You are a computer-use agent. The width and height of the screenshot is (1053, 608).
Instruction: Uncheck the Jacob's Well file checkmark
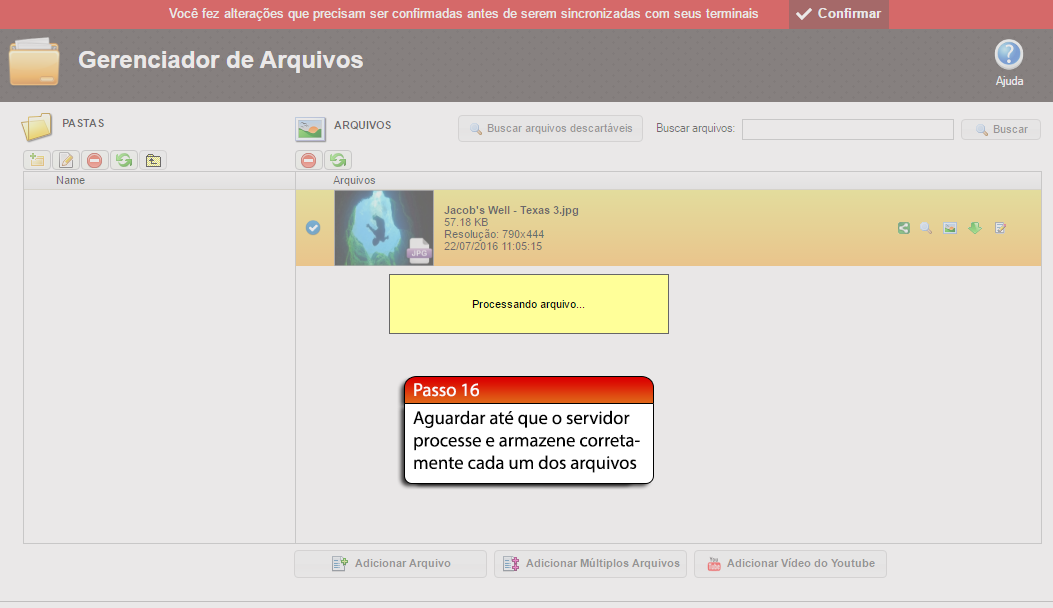(313, 228)
